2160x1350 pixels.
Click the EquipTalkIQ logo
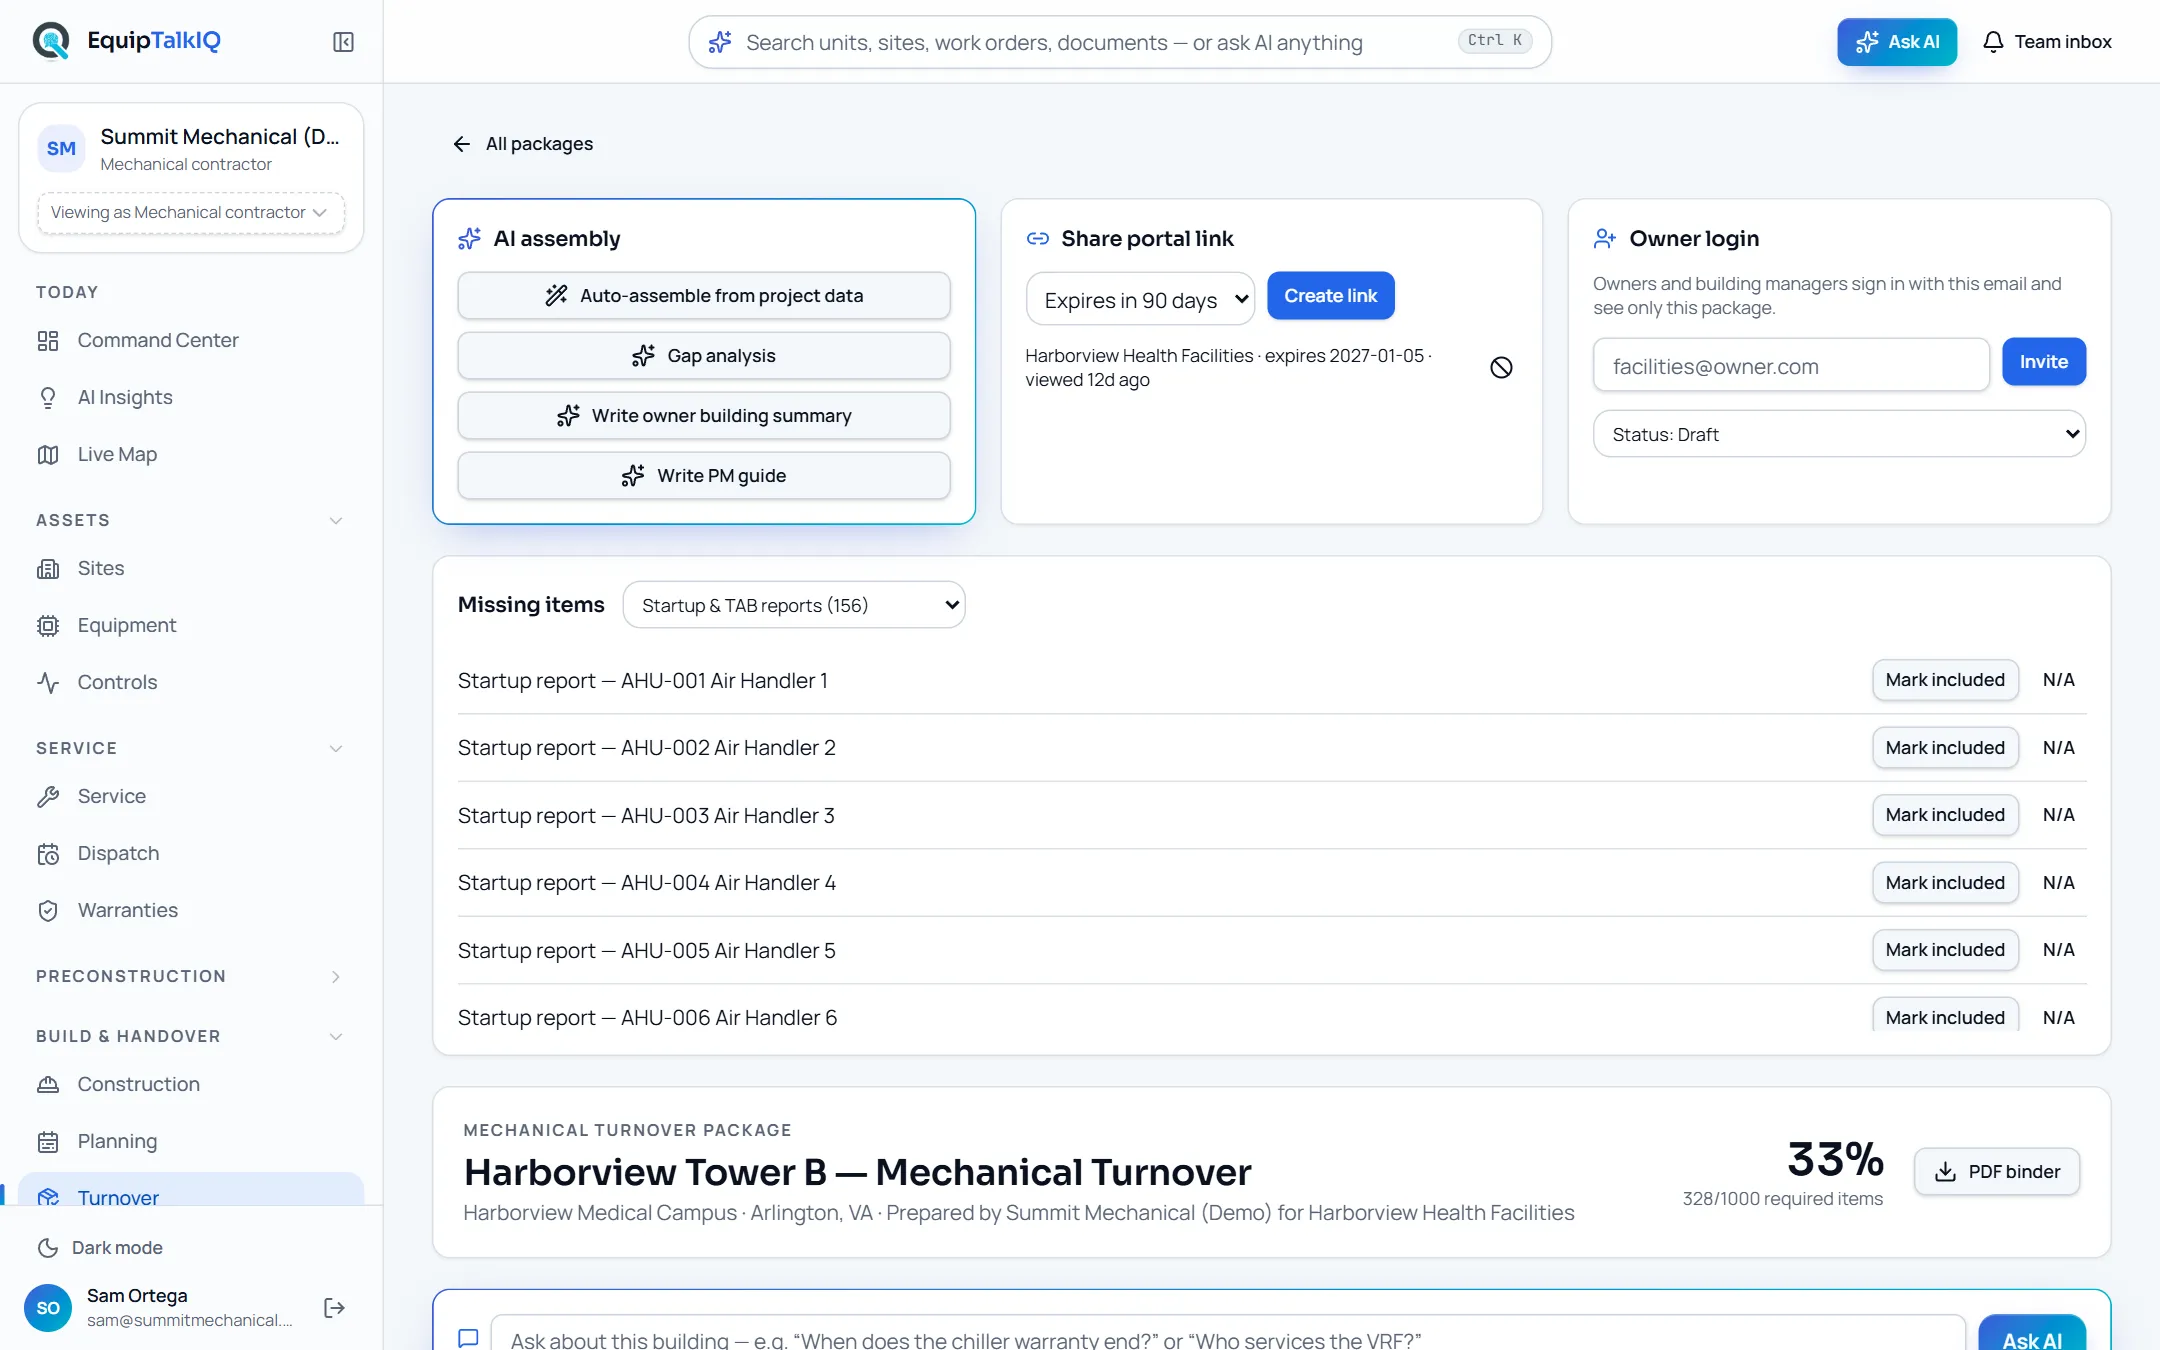click(127, 41)
